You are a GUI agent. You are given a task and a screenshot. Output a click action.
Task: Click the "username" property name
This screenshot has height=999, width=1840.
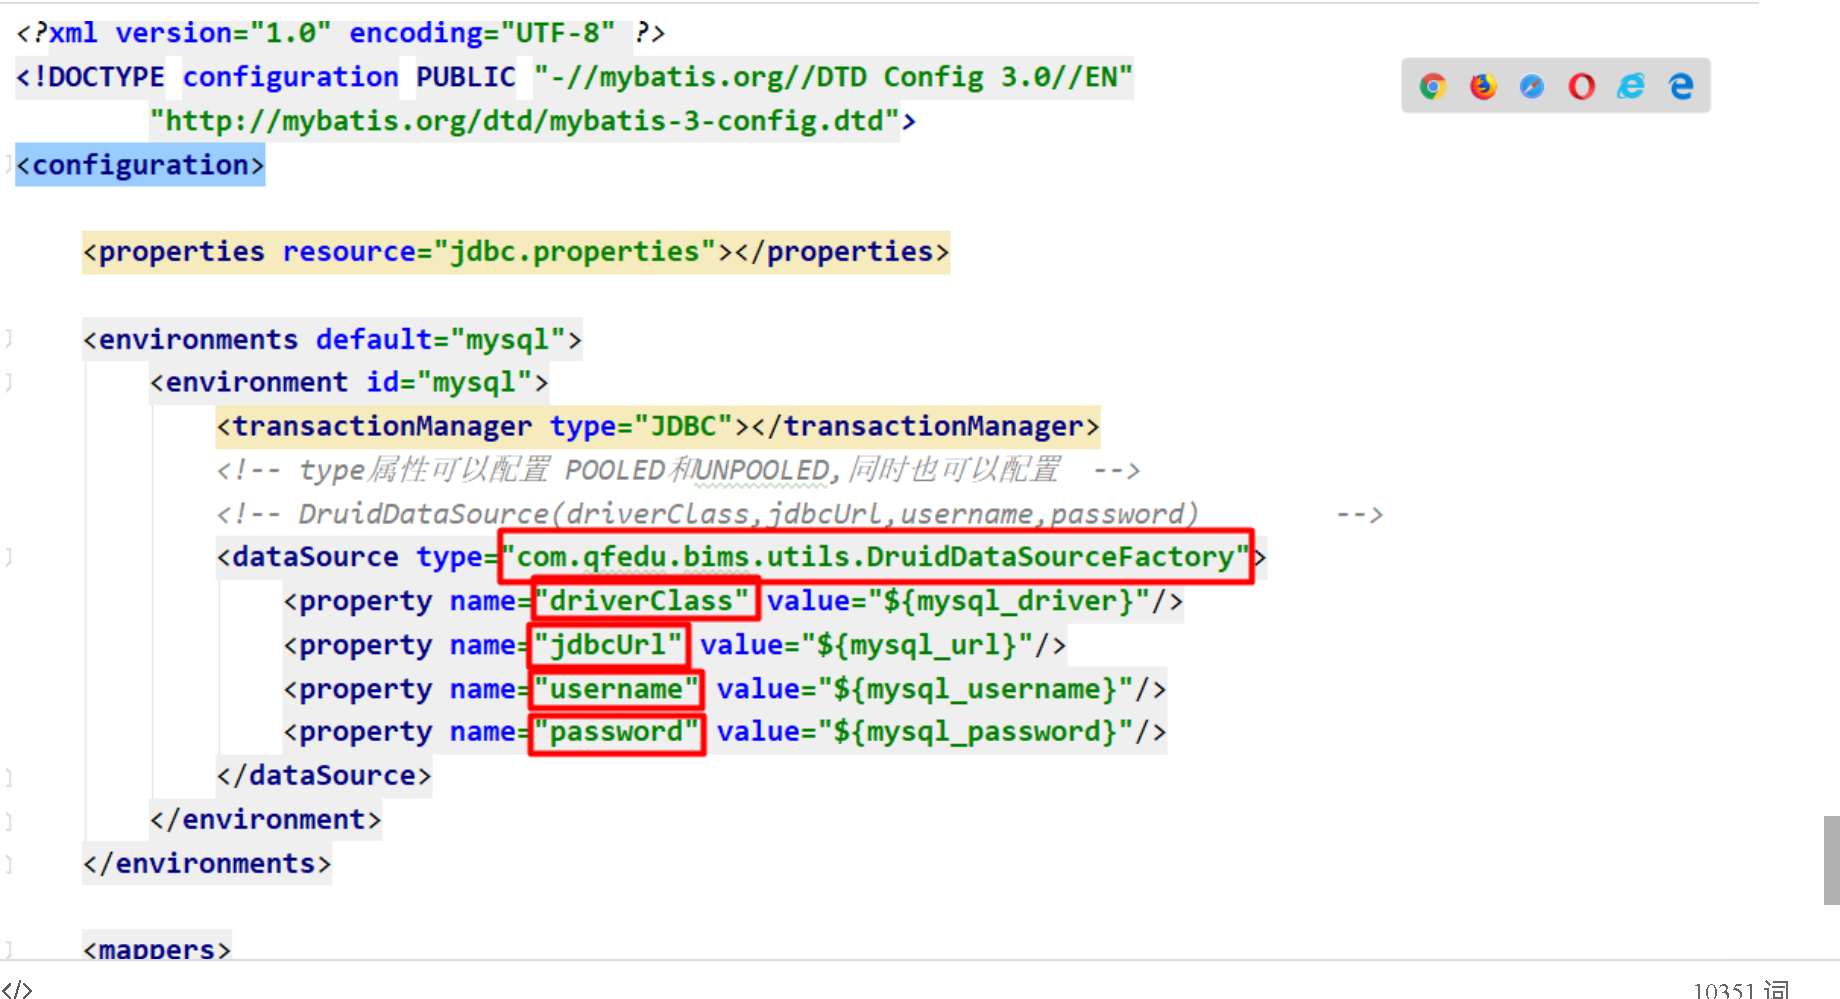click(x=616, y=689)
